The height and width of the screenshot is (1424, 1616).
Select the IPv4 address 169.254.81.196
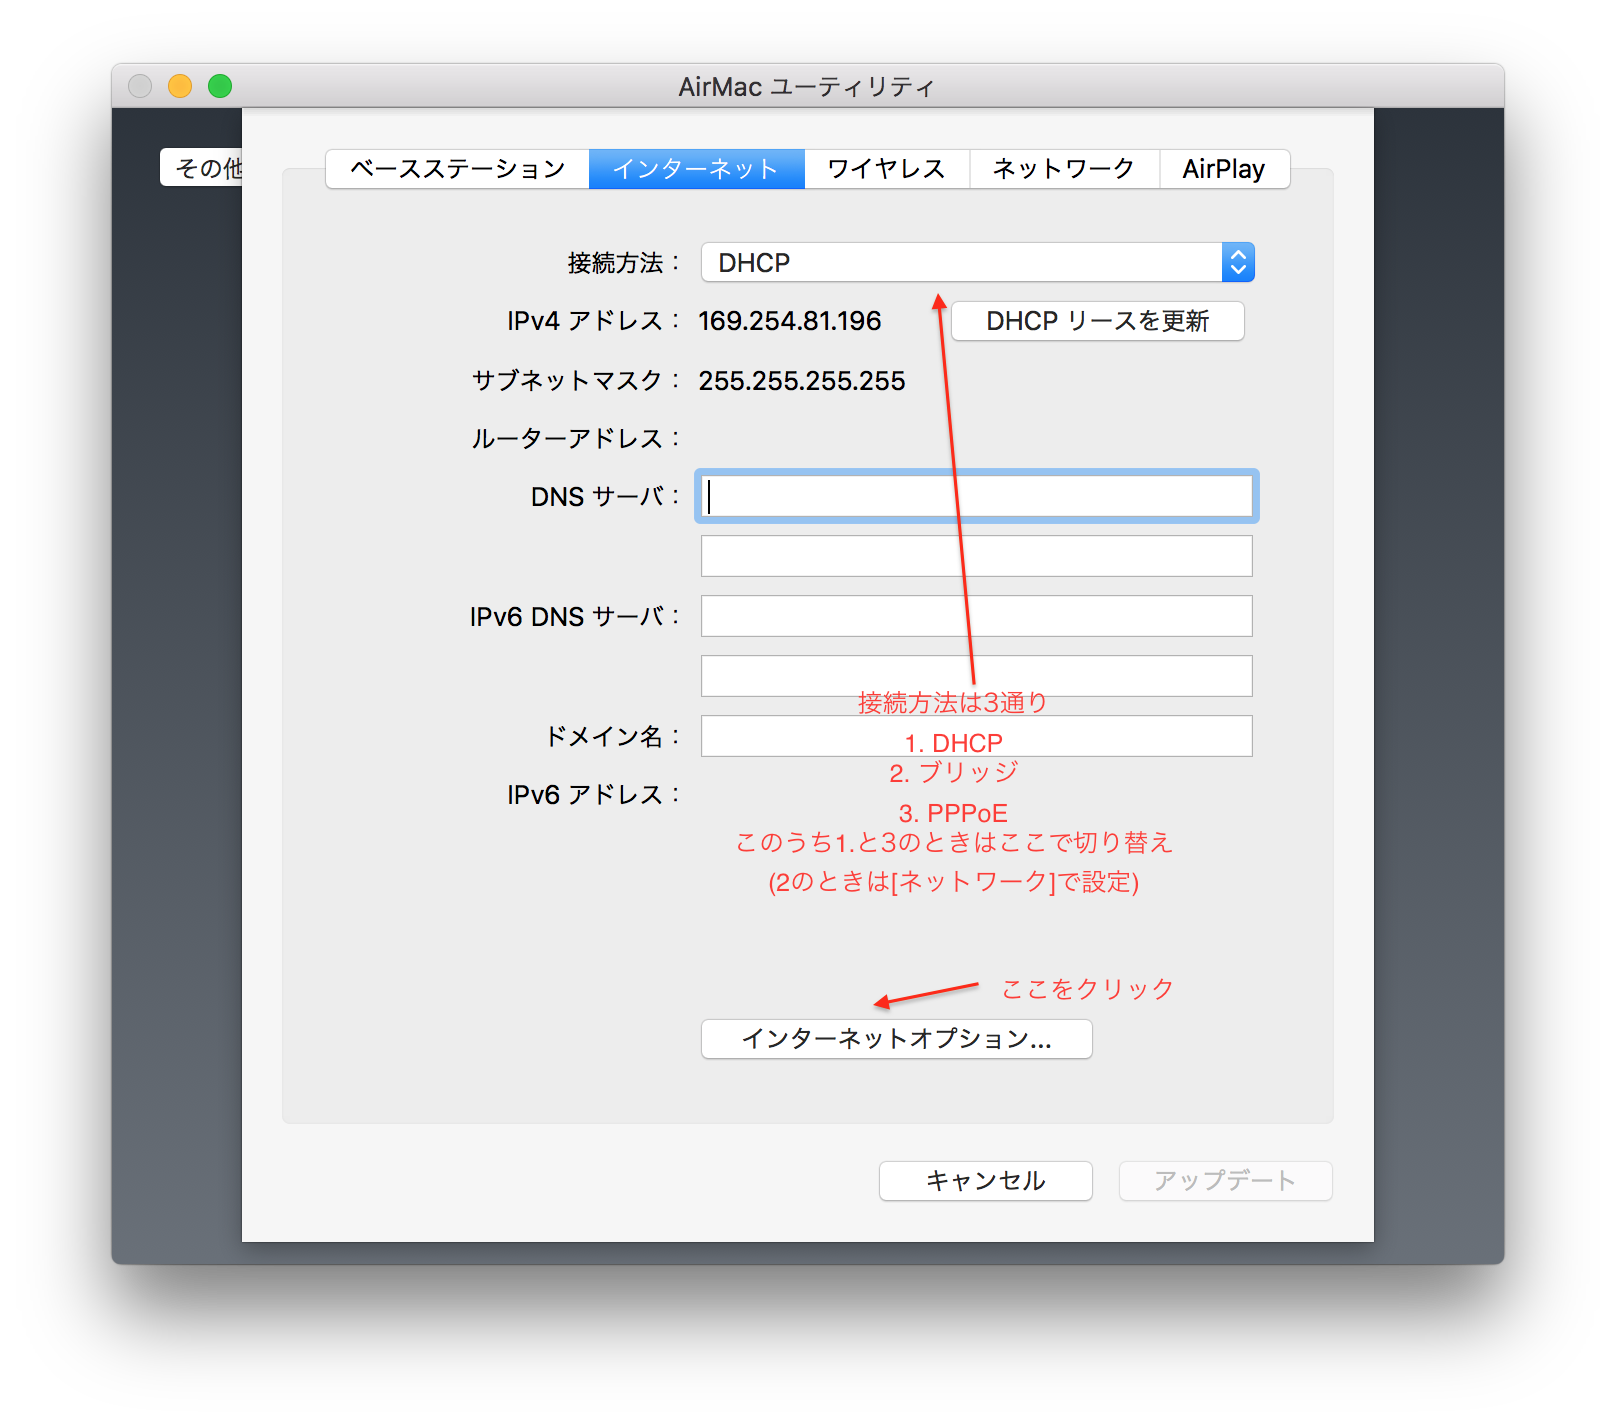[790, 321]
